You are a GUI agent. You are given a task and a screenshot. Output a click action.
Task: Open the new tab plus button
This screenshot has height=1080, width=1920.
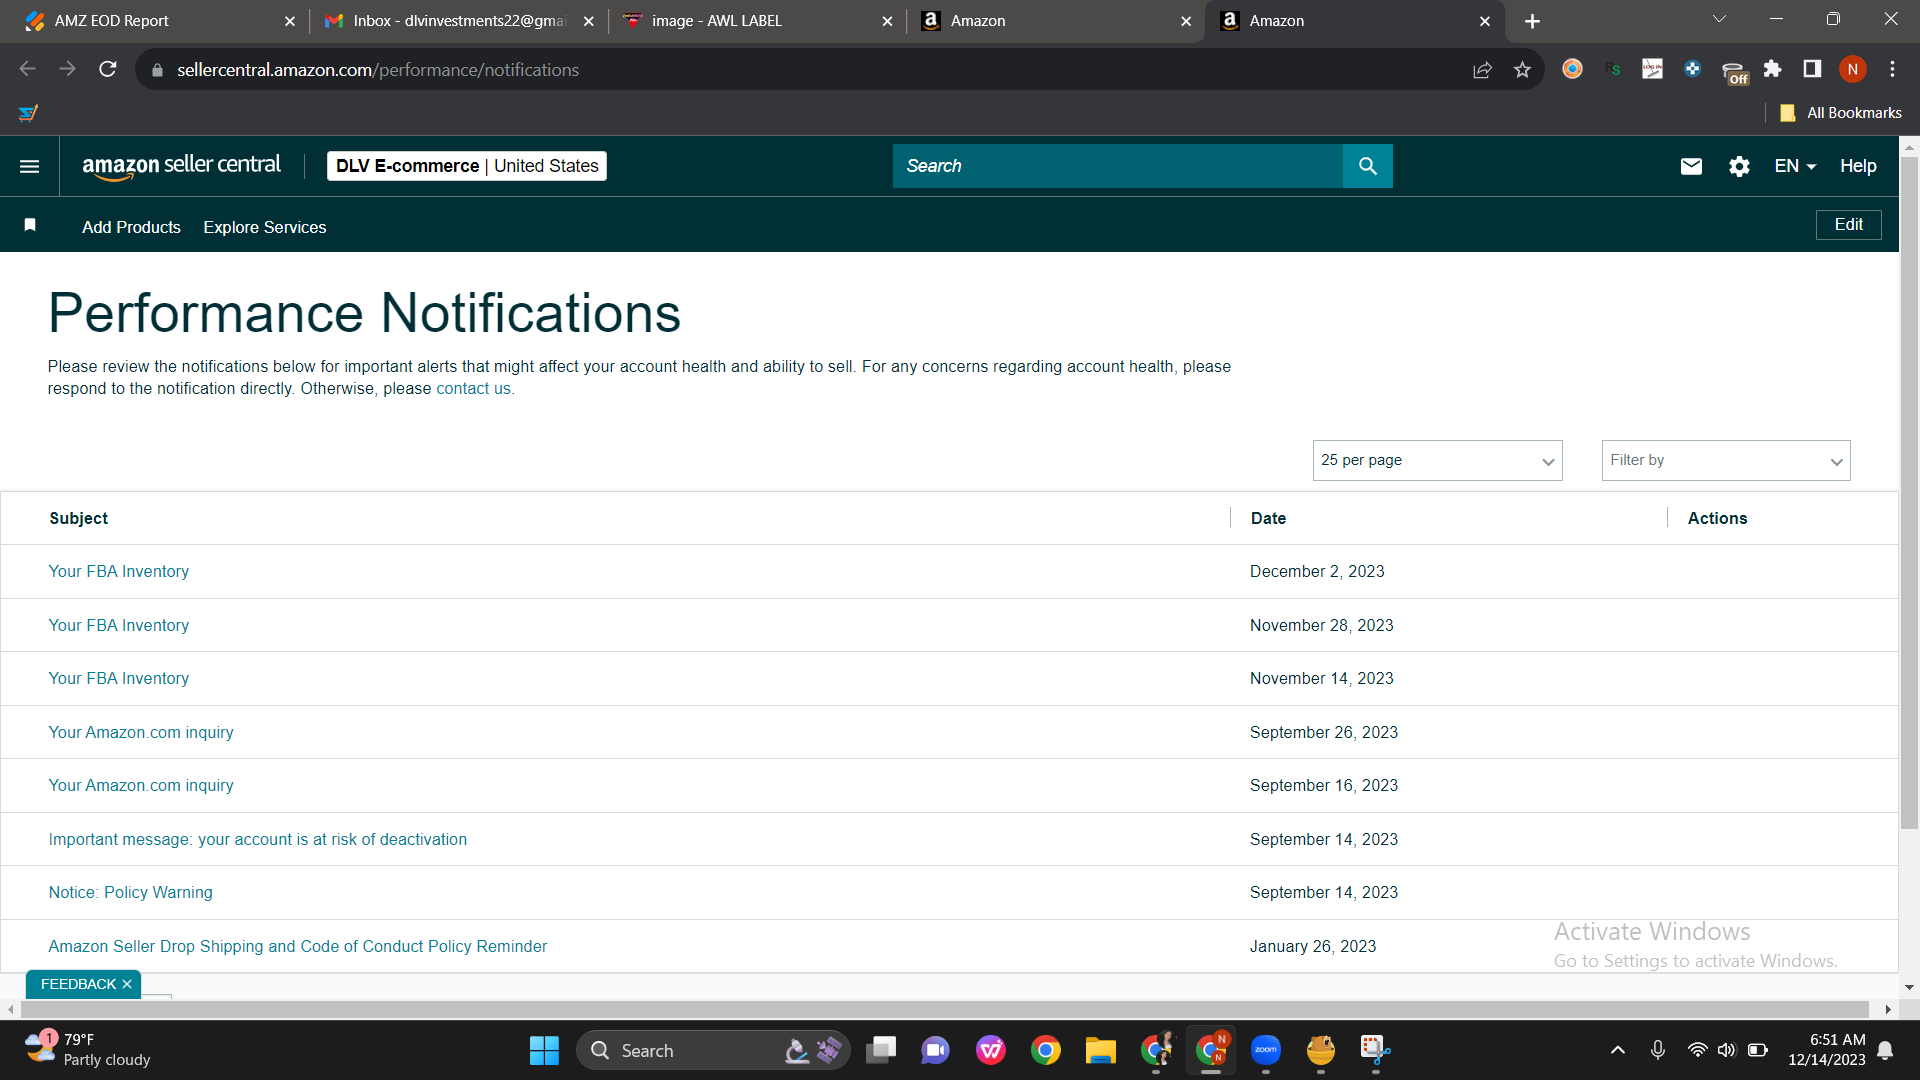[x=1532, y=21]
